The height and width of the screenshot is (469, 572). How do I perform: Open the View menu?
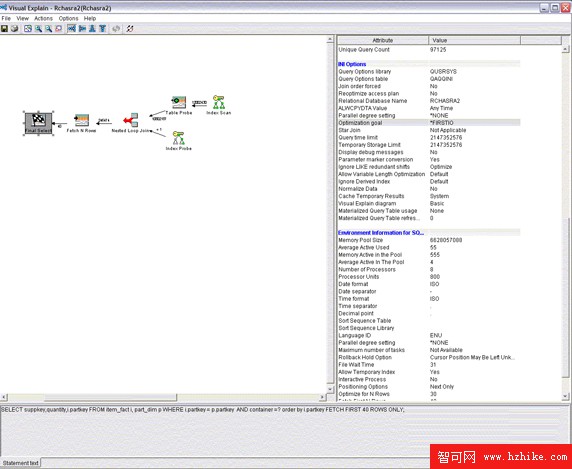[23, 18]
